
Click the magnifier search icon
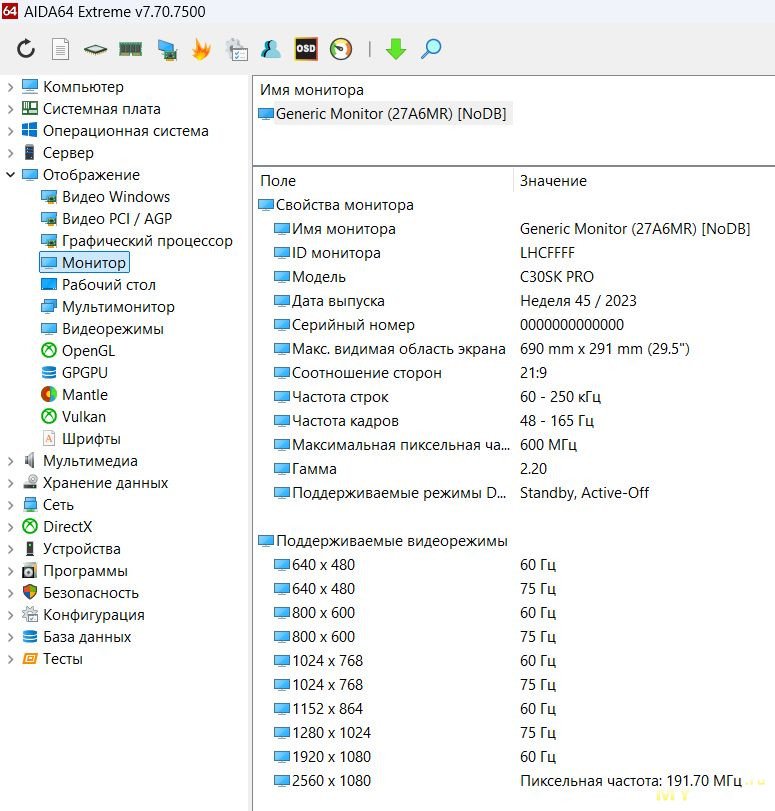point(430,49)
